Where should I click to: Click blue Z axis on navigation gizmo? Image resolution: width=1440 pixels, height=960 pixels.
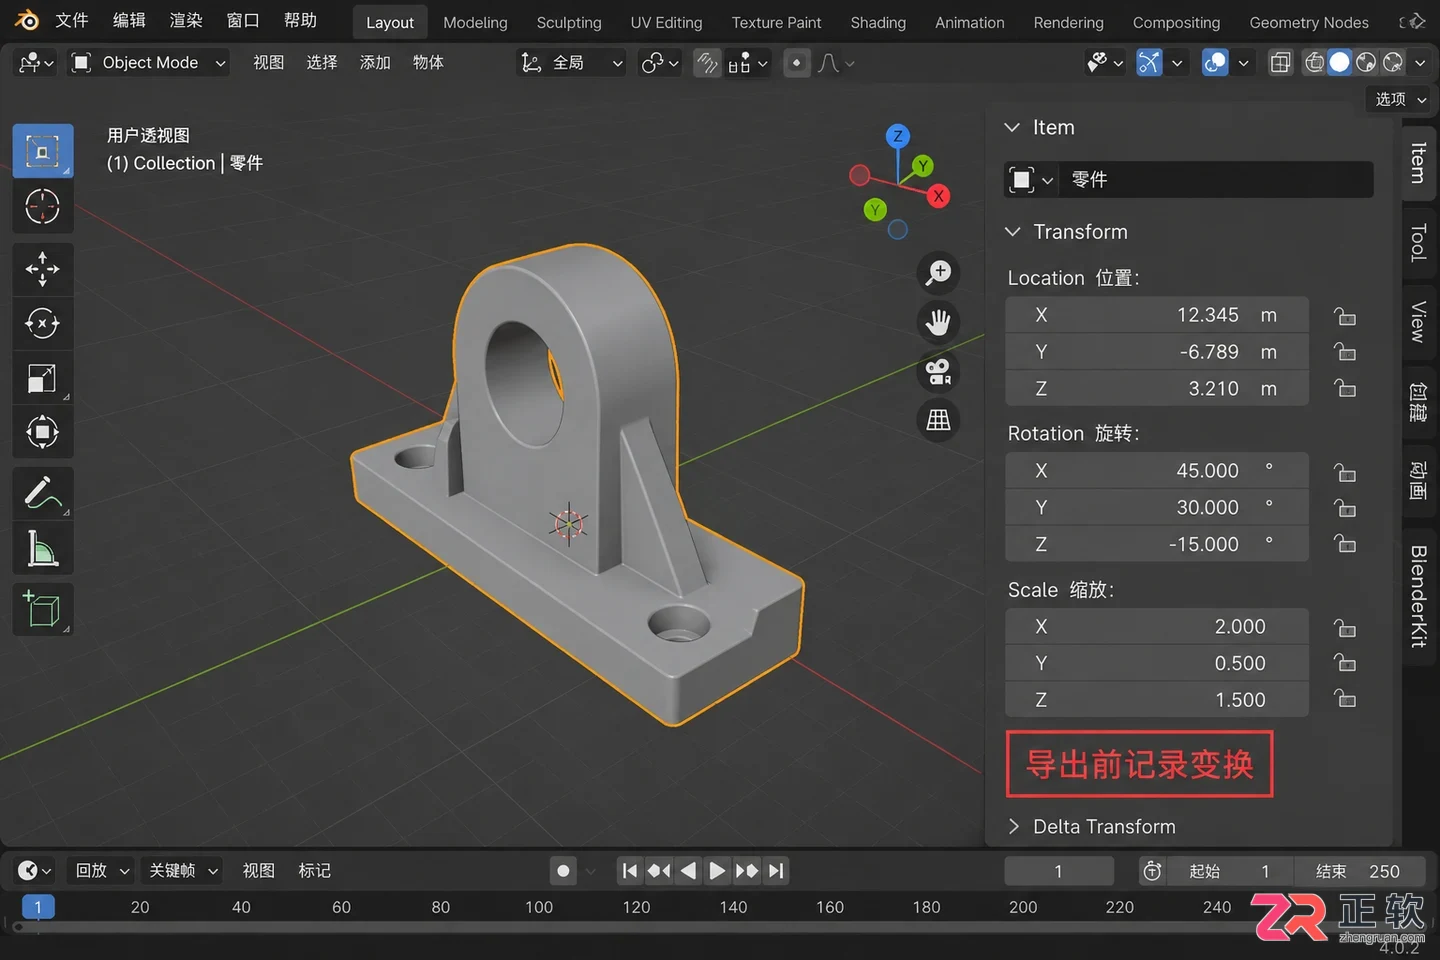[x=897, y=136]
